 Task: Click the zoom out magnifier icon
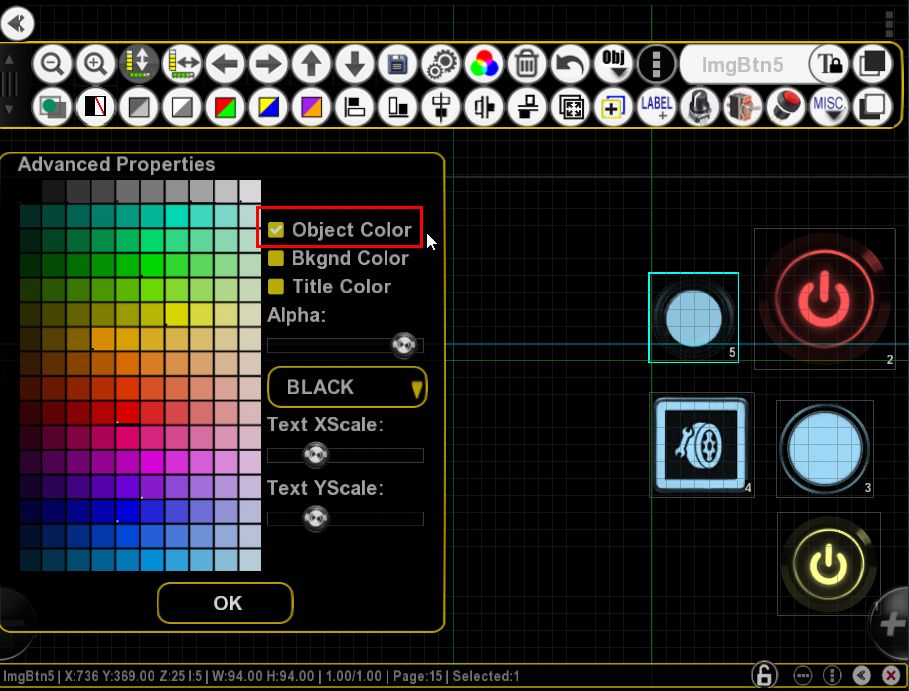point(52,63)
